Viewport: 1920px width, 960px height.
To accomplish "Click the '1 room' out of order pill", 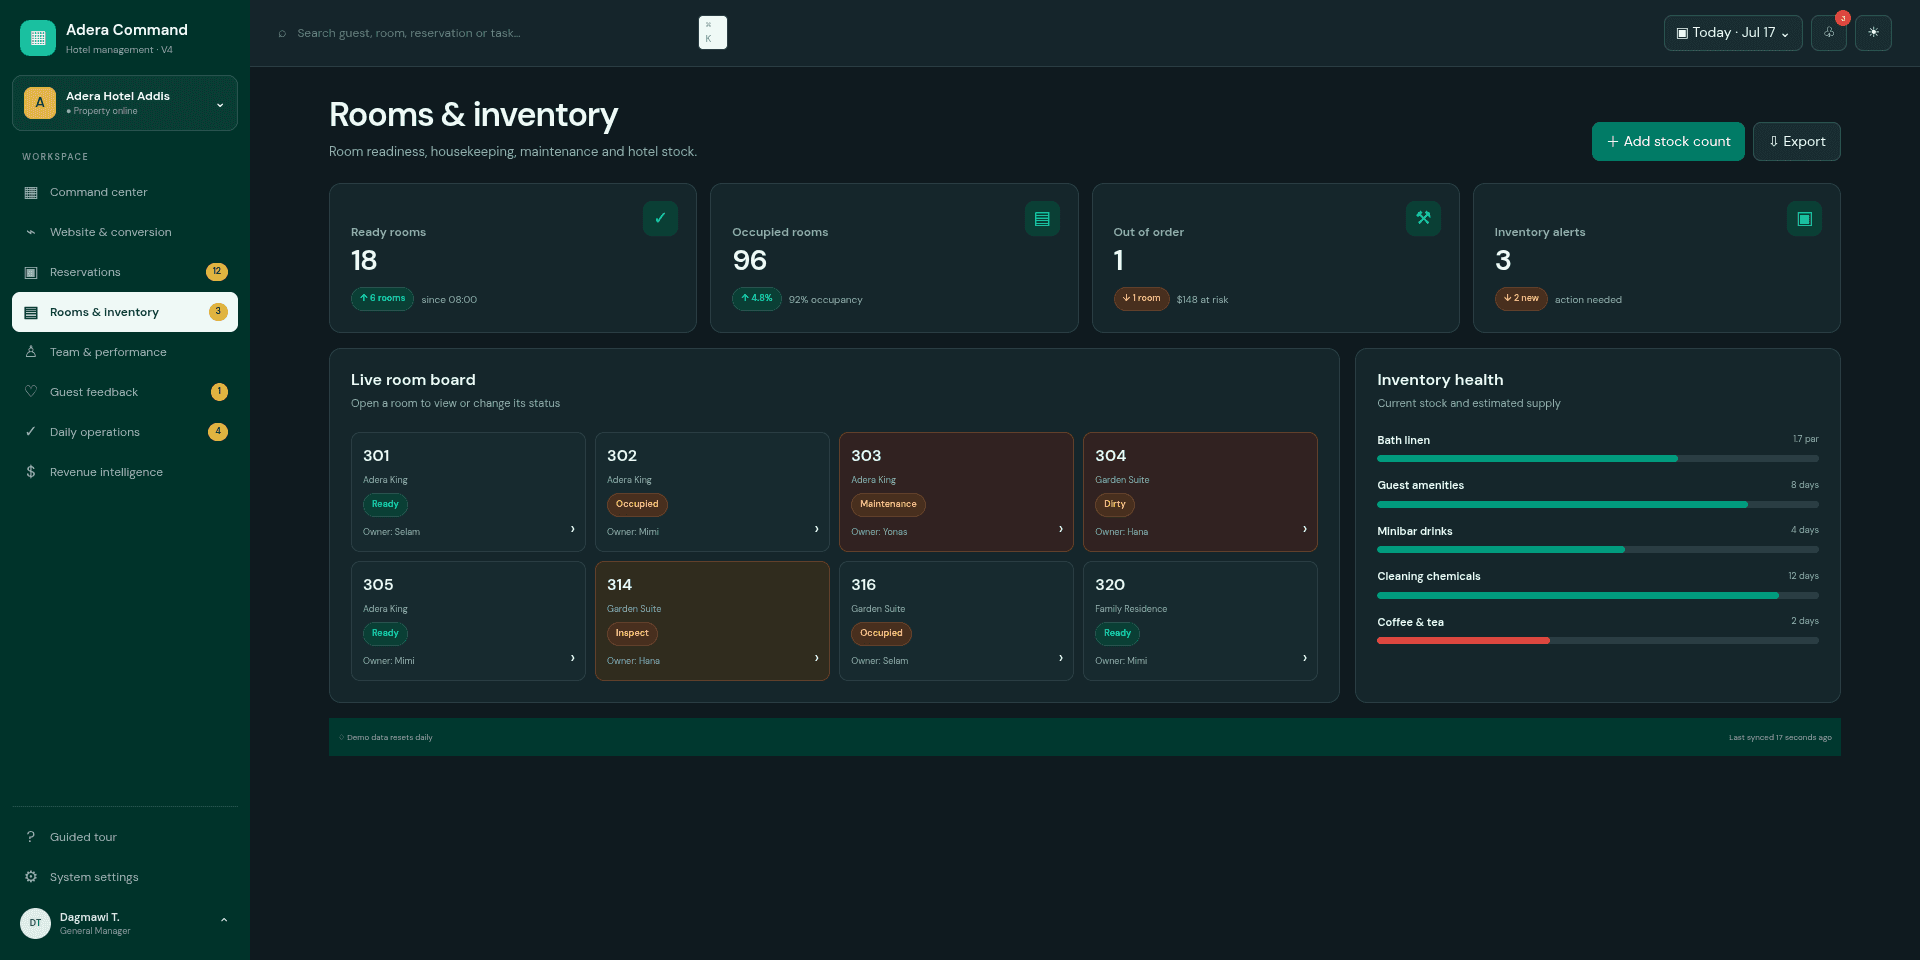I will click(x=1141, y=299).
